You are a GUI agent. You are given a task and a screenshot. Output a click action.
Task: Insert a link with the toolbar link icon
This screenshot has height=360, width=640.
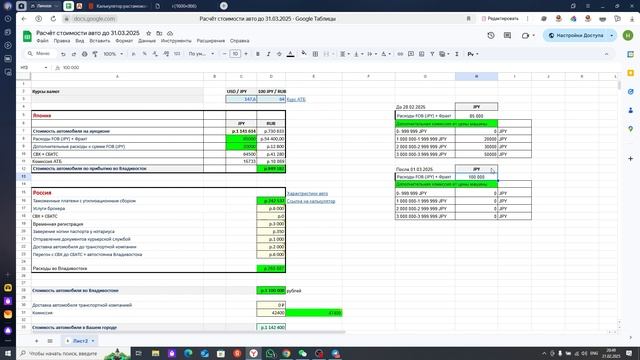point(400,54)
